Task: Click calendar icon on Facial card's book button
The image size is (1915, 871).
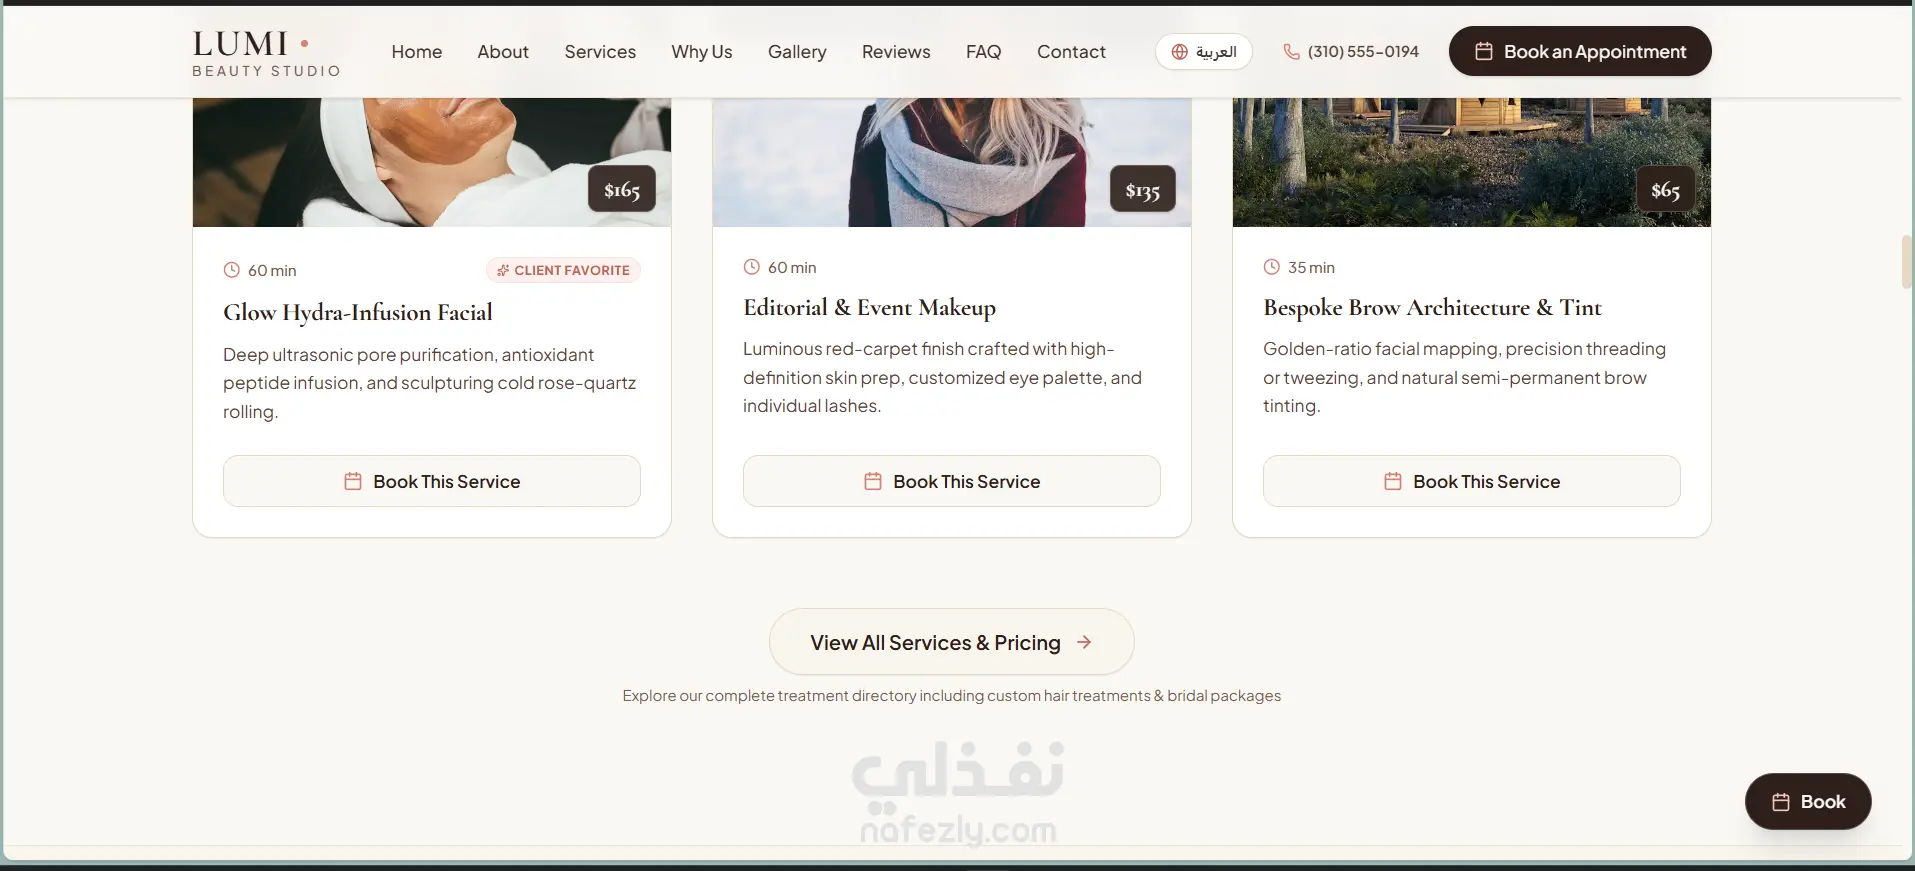Action: pyautogui.click(x=353, y=481)
